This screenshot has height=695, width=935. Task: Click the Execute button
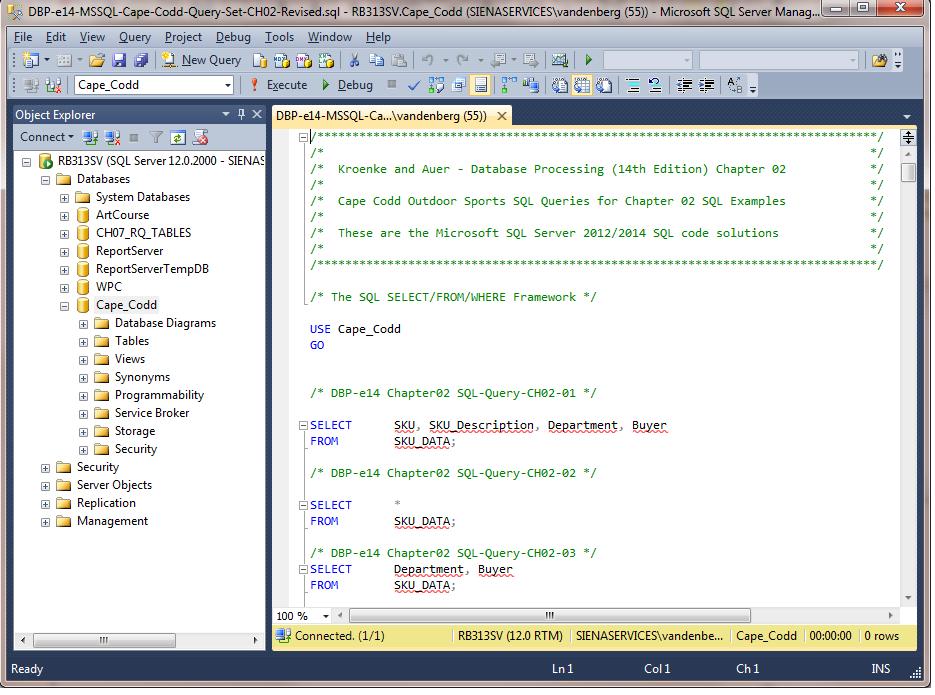click(279, 85)
